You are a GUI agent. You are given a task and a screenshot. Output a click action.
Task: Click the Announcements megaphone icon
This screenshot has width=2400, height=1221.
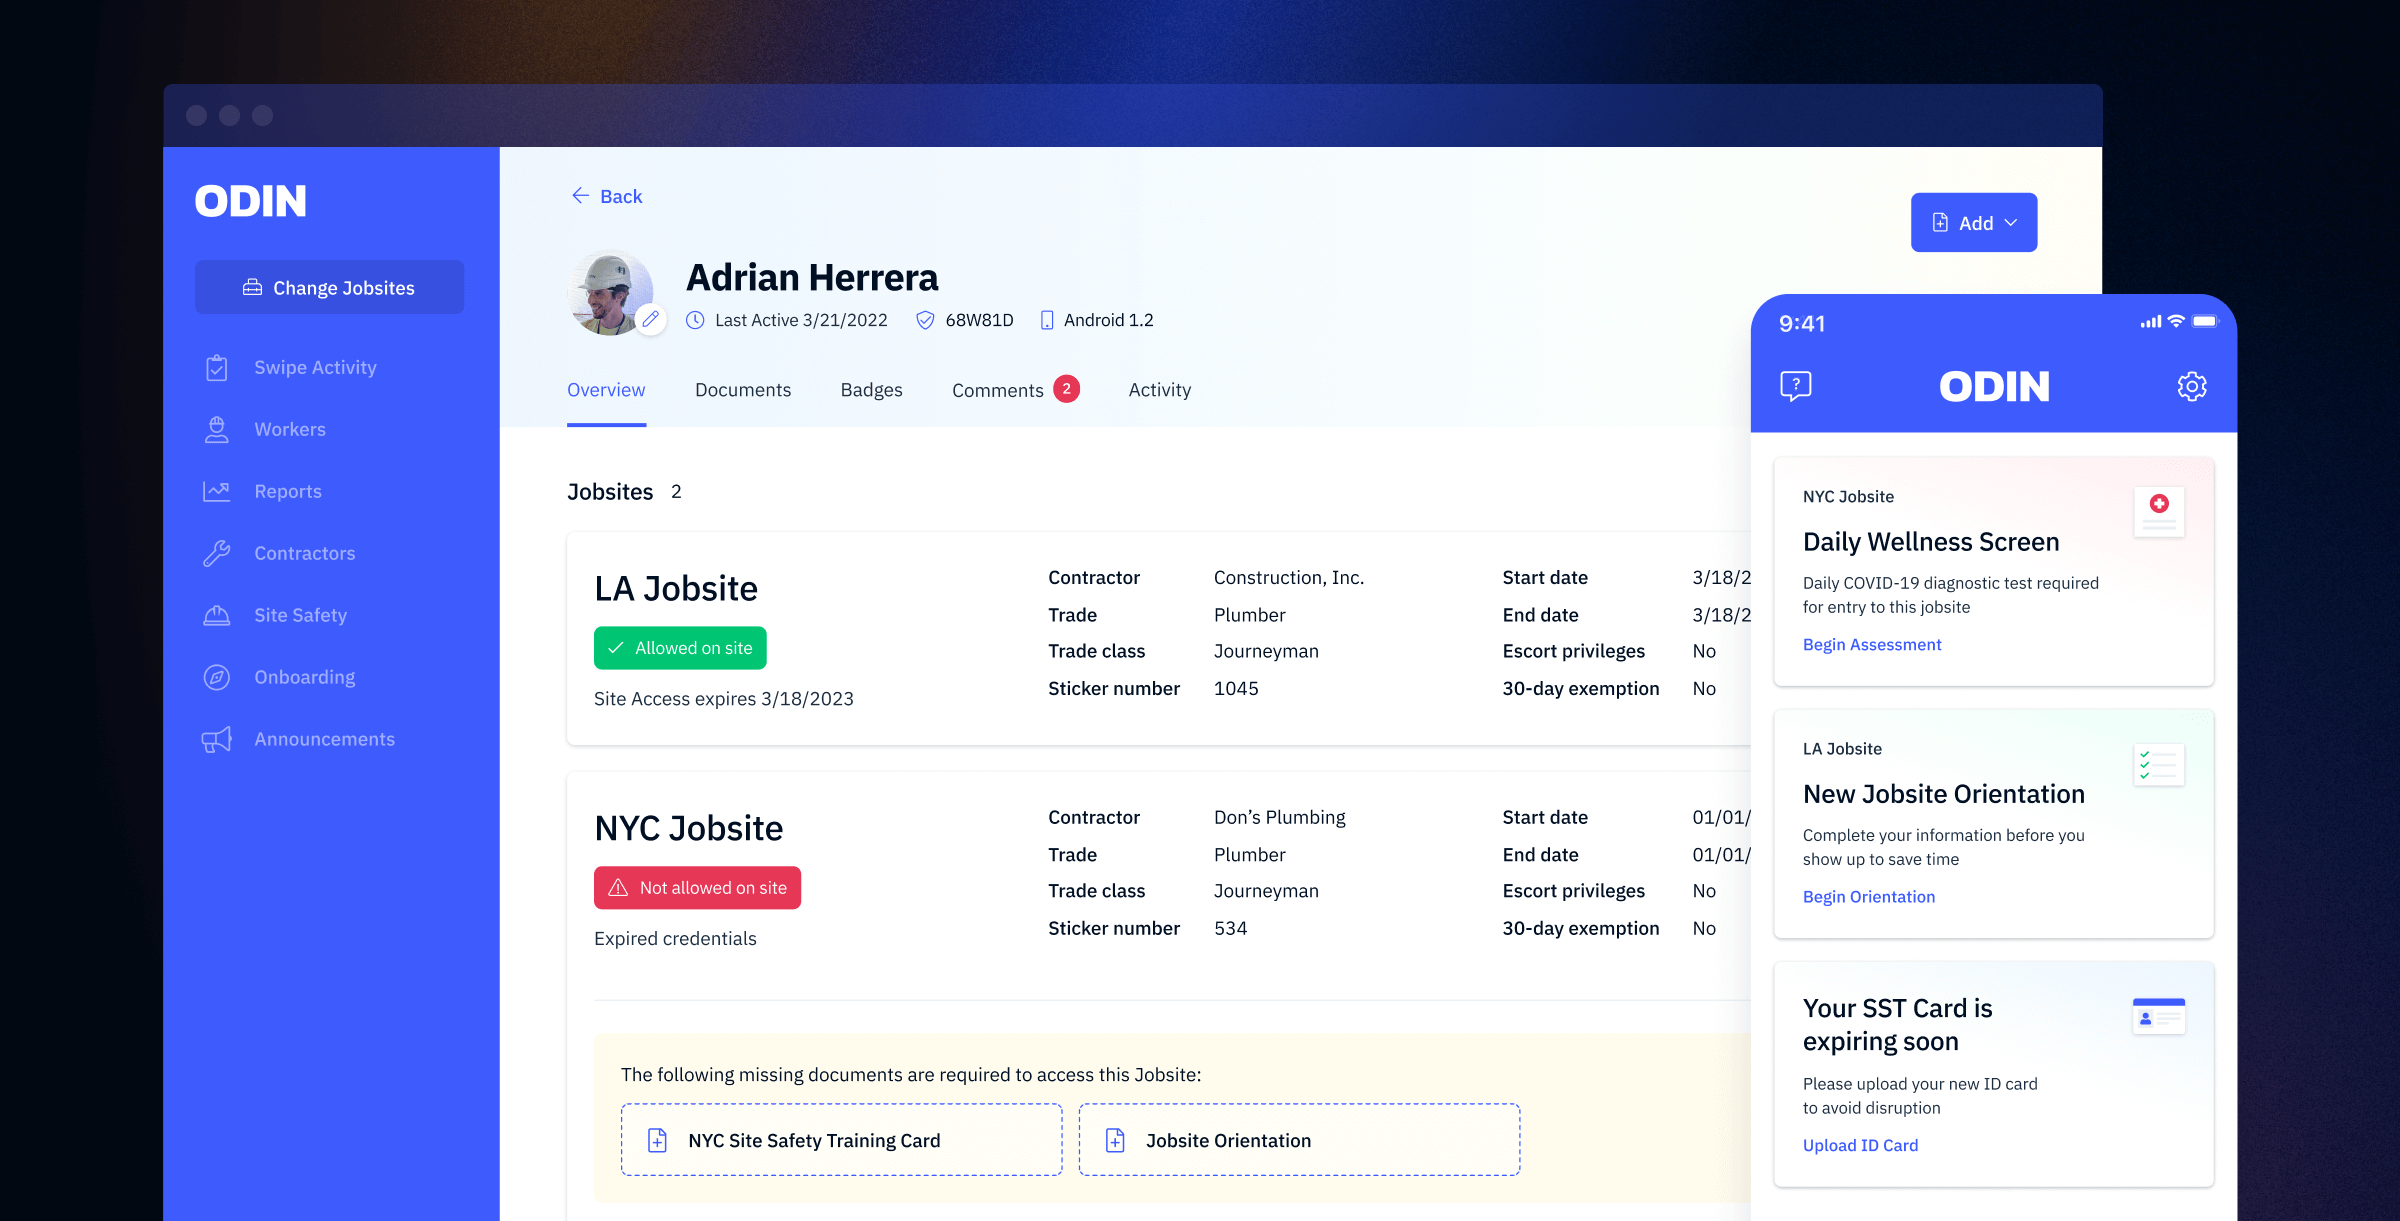point(216,739)
